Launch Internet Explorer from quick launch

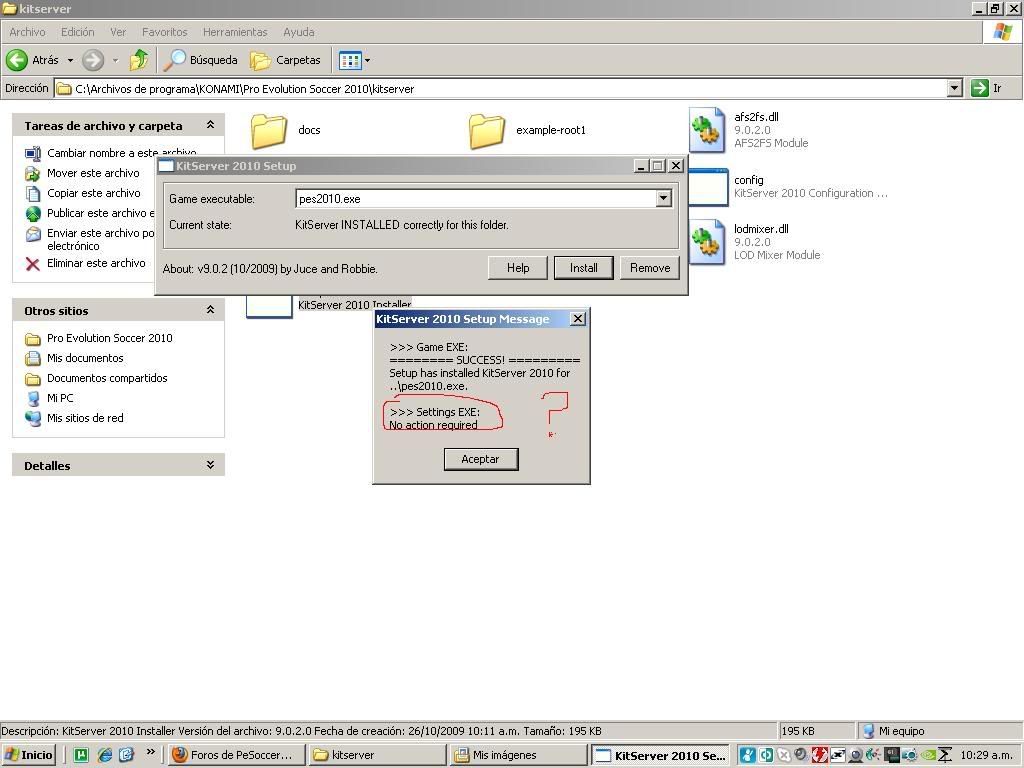(x=104, y=755)
